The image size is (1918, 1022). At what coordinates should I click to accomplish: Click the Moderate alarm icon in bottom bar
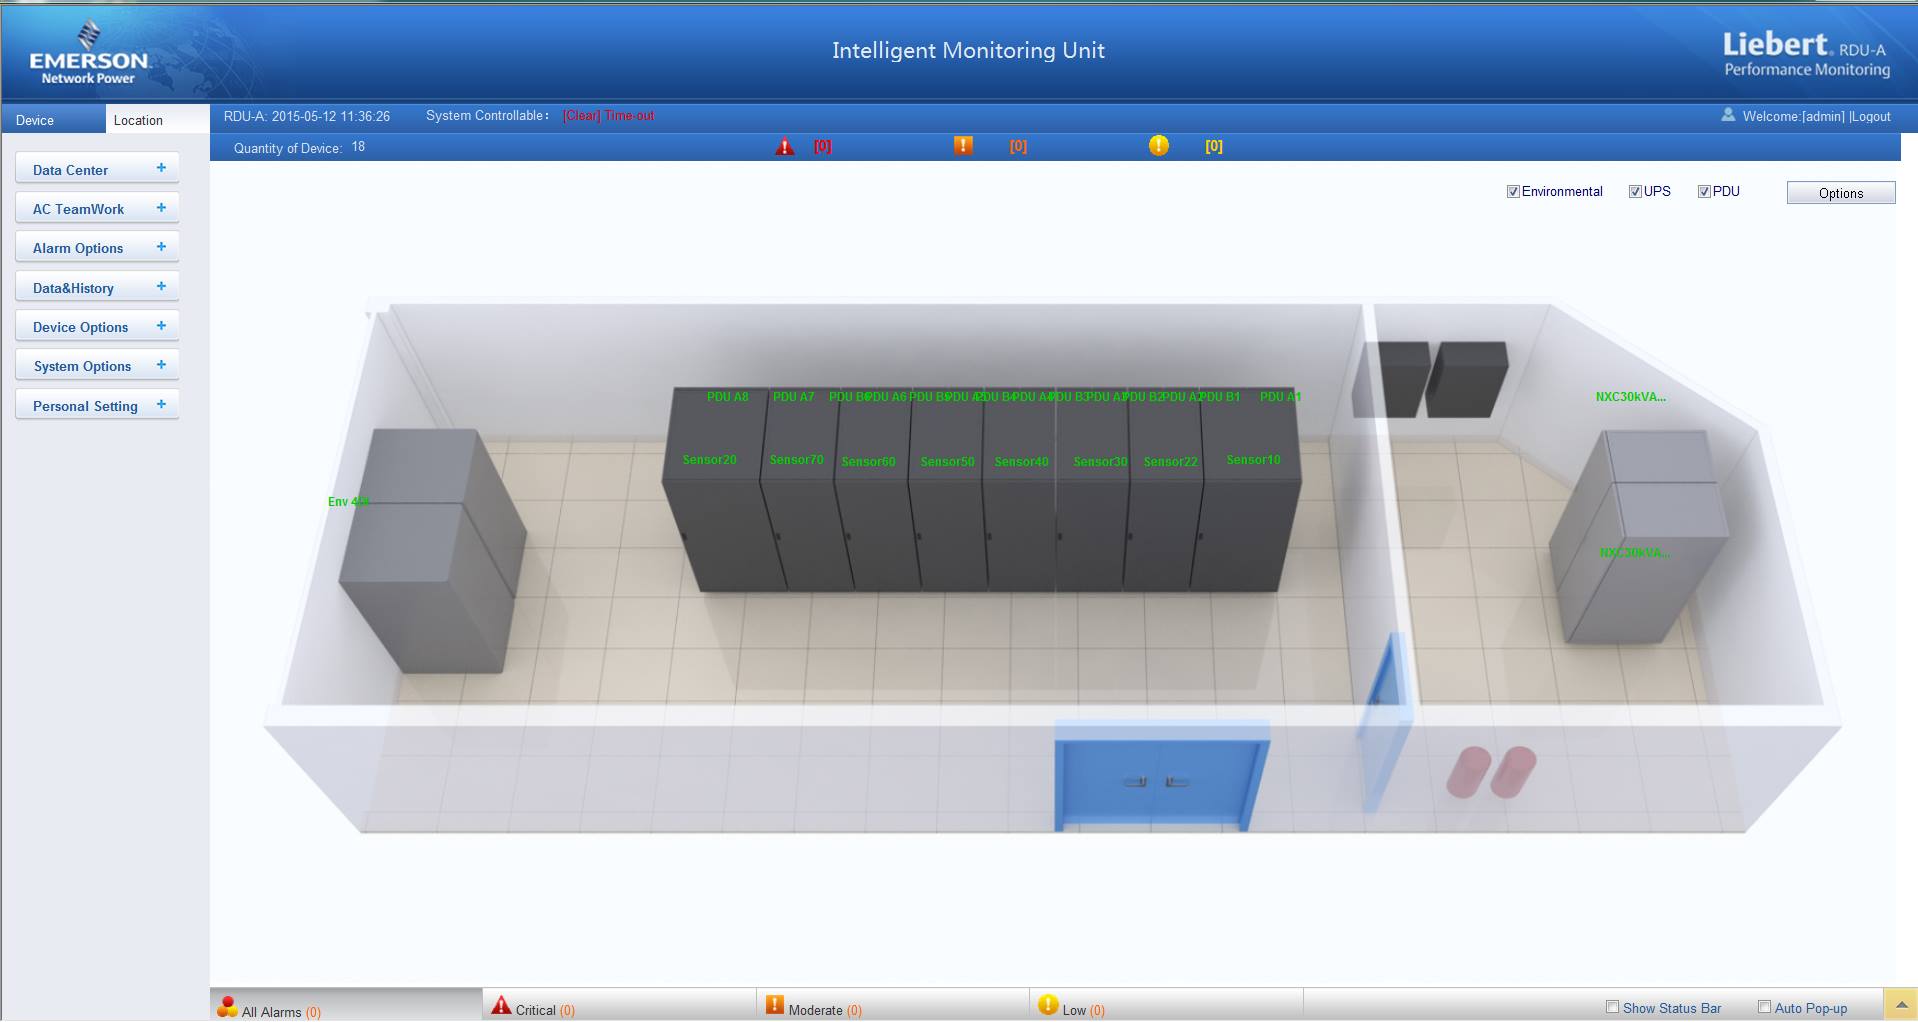point(775,1005)
